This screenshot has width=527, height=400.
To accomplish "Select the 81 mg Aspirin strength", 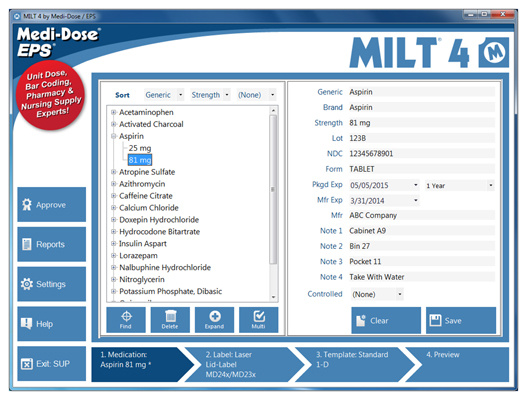I will pyautogui.click(x=140, y=160).
